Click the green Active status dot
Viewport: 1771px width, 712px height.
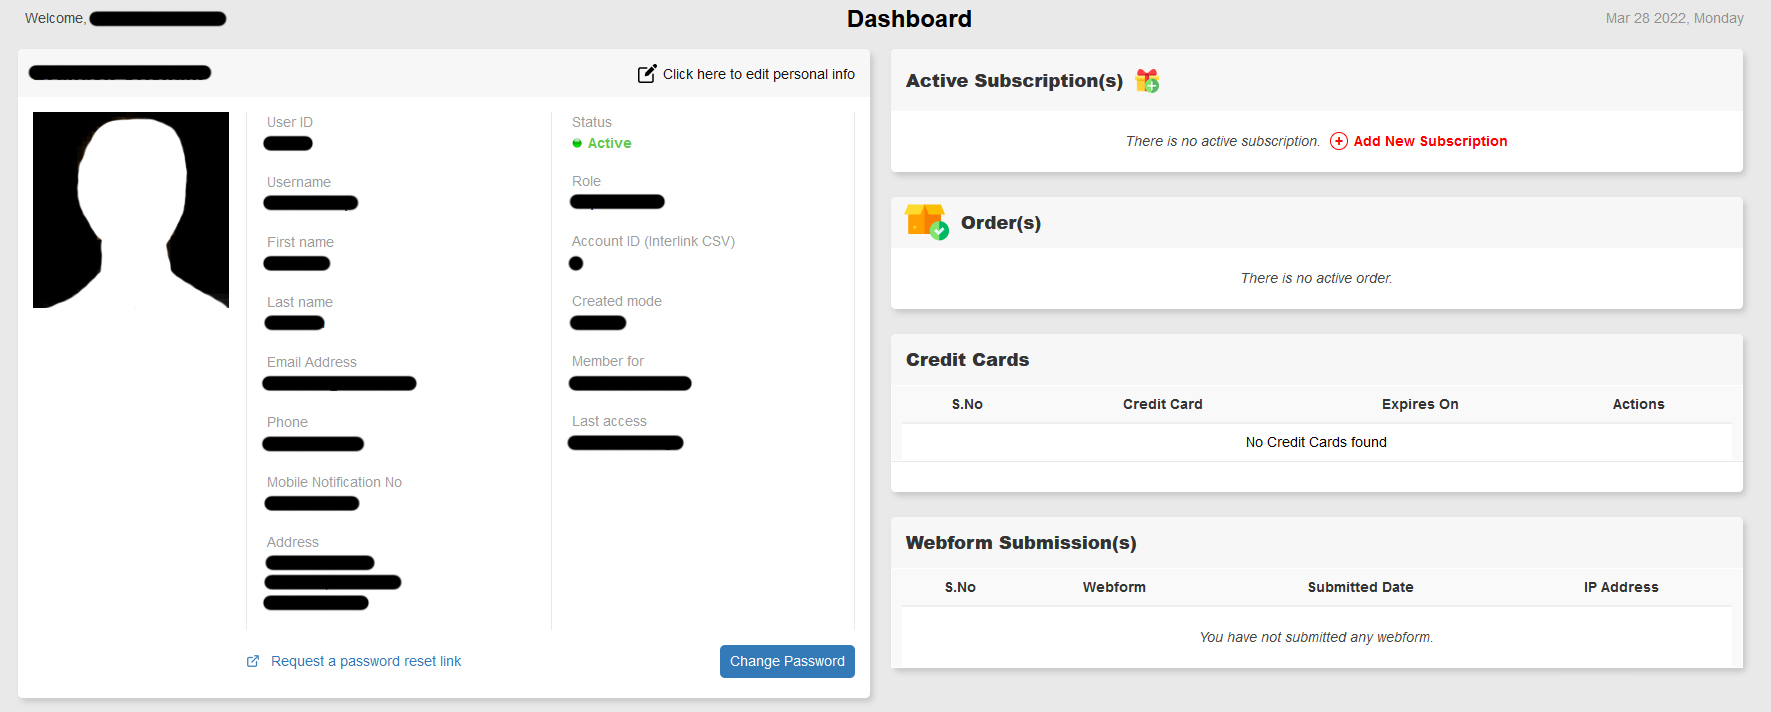(577, 143)
